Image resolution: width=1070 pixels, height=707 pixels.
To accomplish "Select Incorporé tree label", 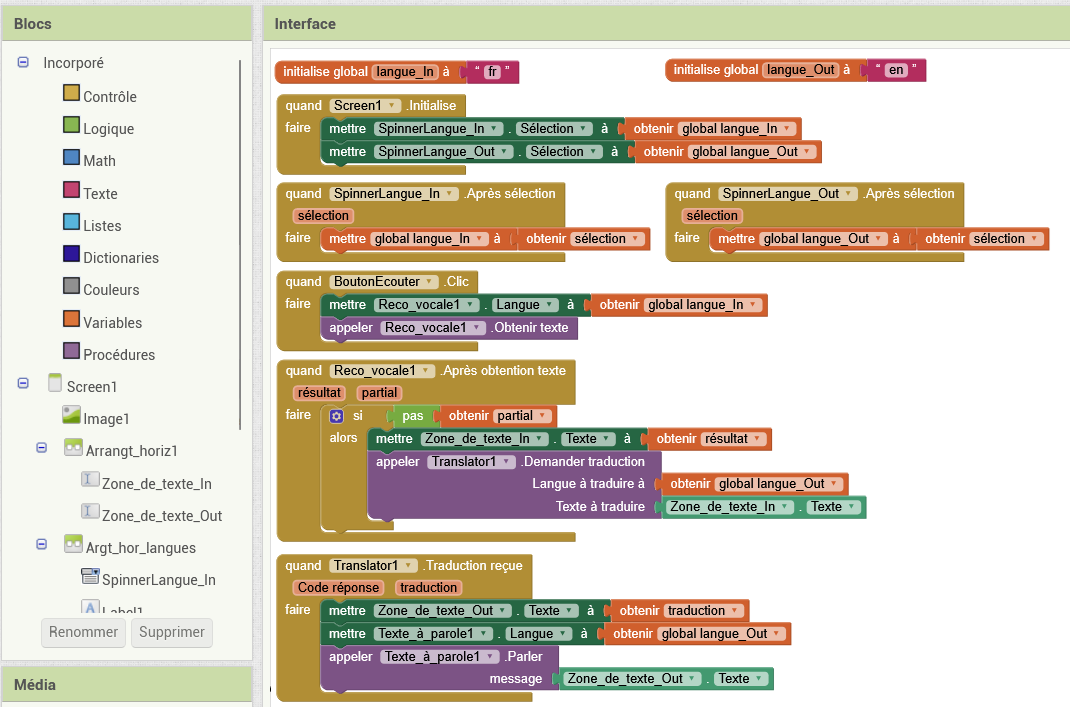I will [x=73, y=63].
